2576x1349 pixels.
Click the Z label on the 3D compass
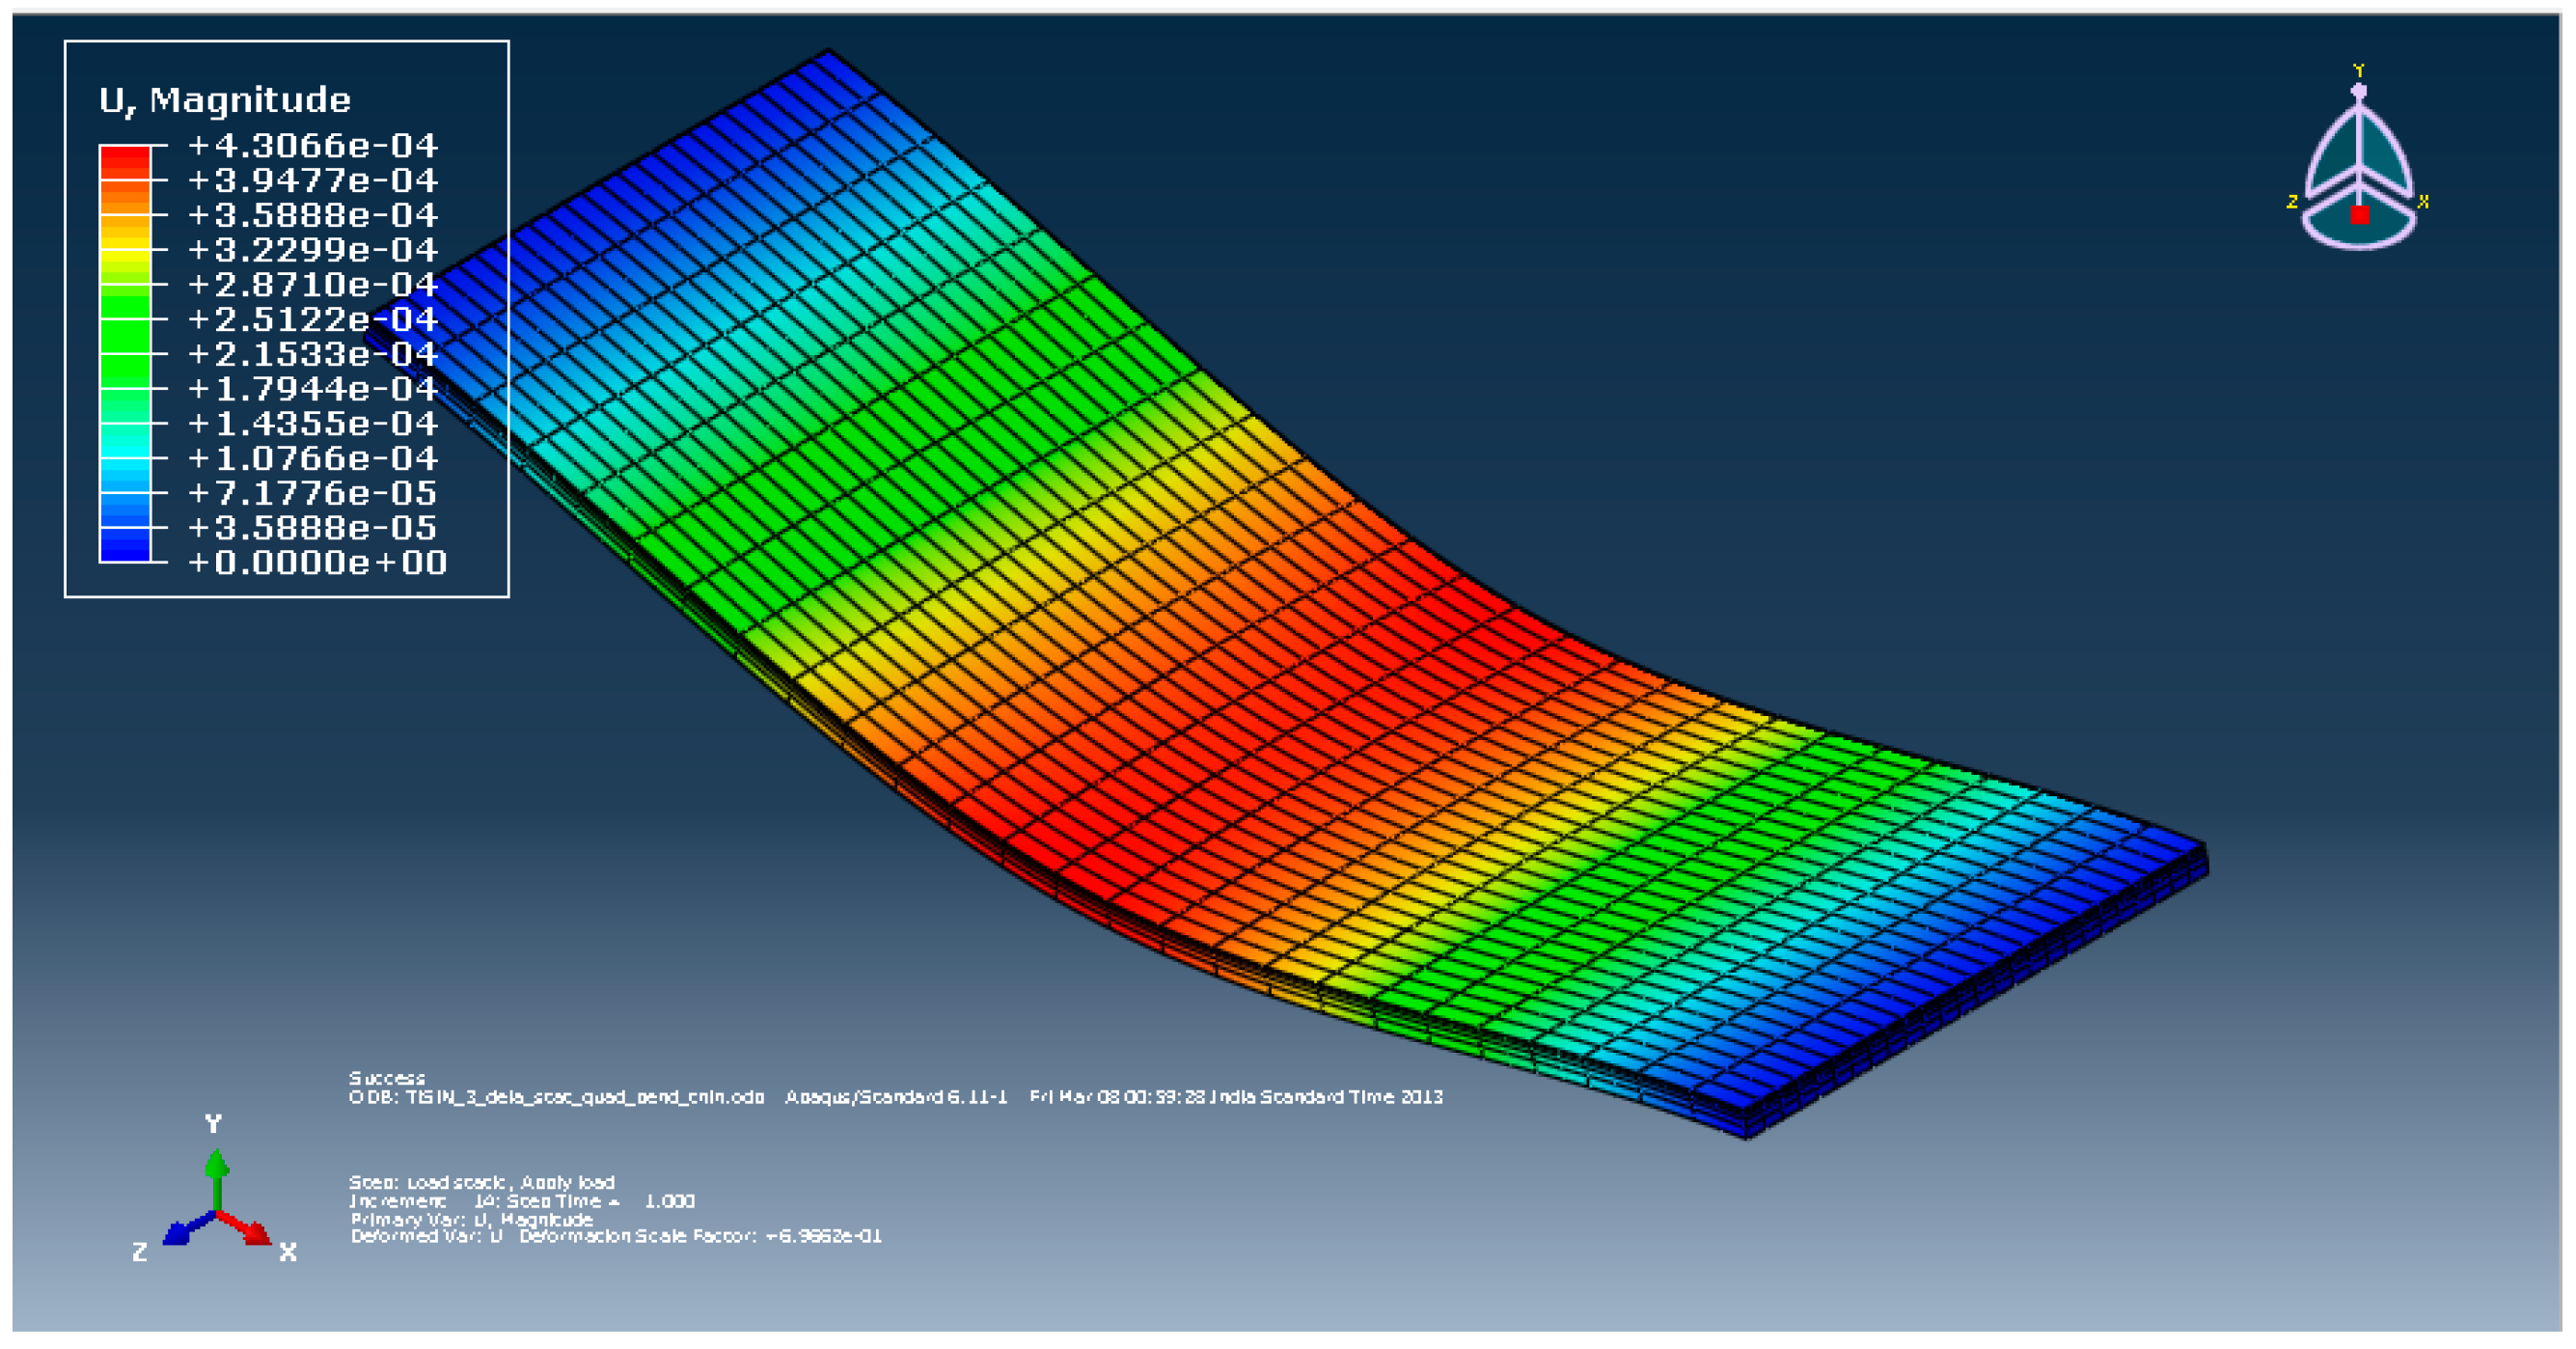[2292, 202]
